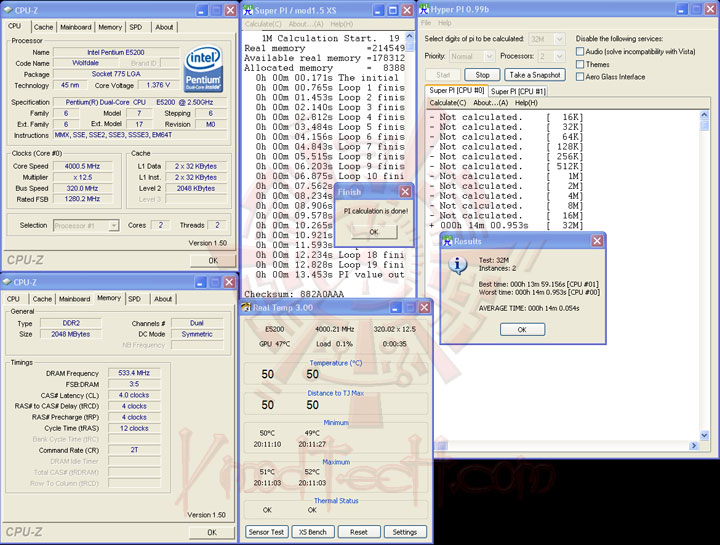
Task: Open Help menu in Hyper PI
Action: click(444, 23)
